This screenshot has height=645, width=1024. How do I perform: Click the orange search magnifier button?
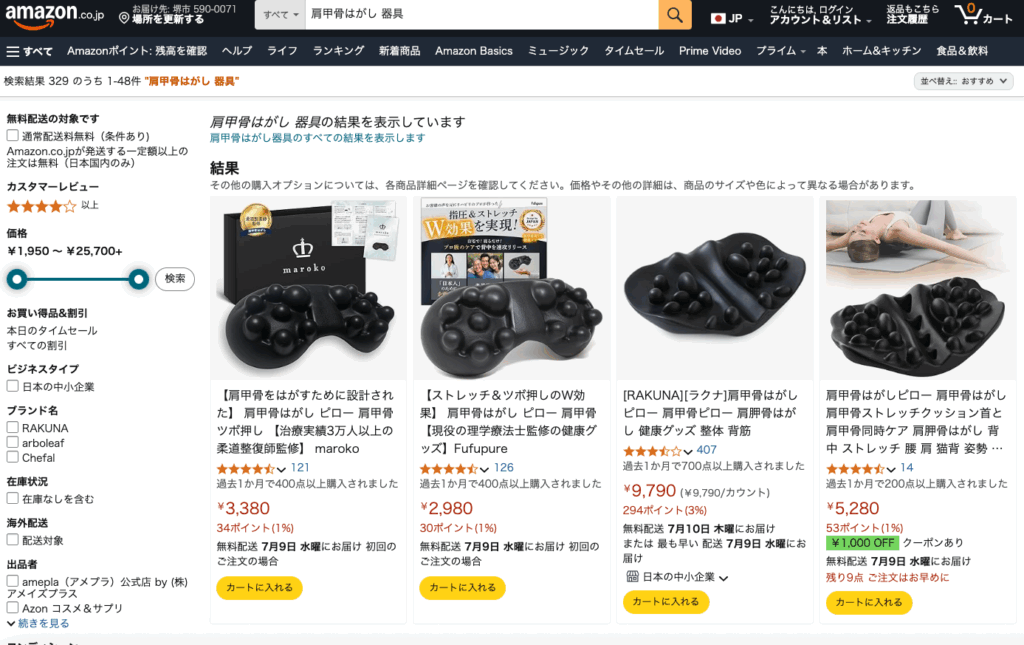675,14
